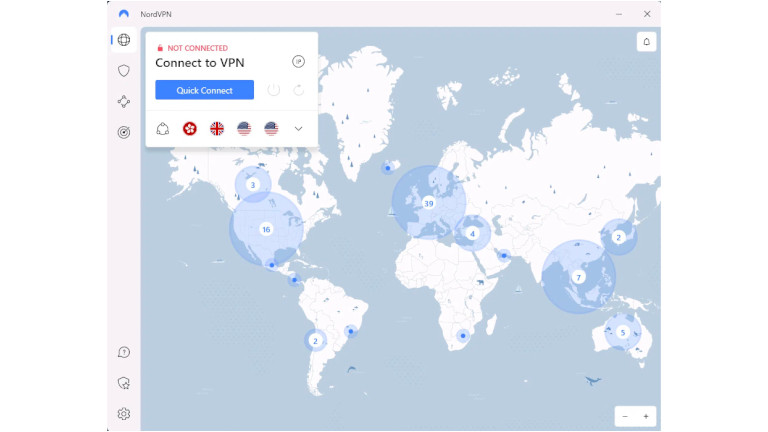768x432 pixels.
Task: Select the South Africa server dot
Action: point(463,336)
